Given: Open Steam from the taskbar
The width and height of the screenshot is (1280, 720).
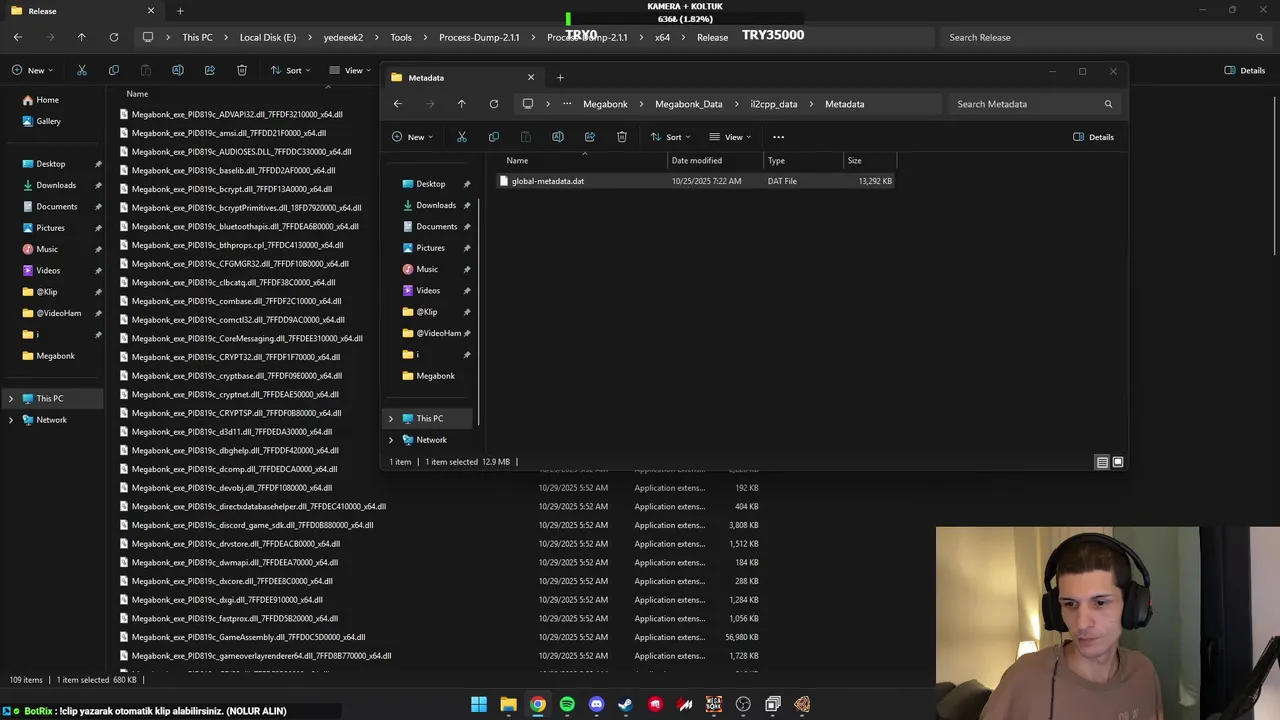Looking at the screenshot, I should (x=626, y=704).
